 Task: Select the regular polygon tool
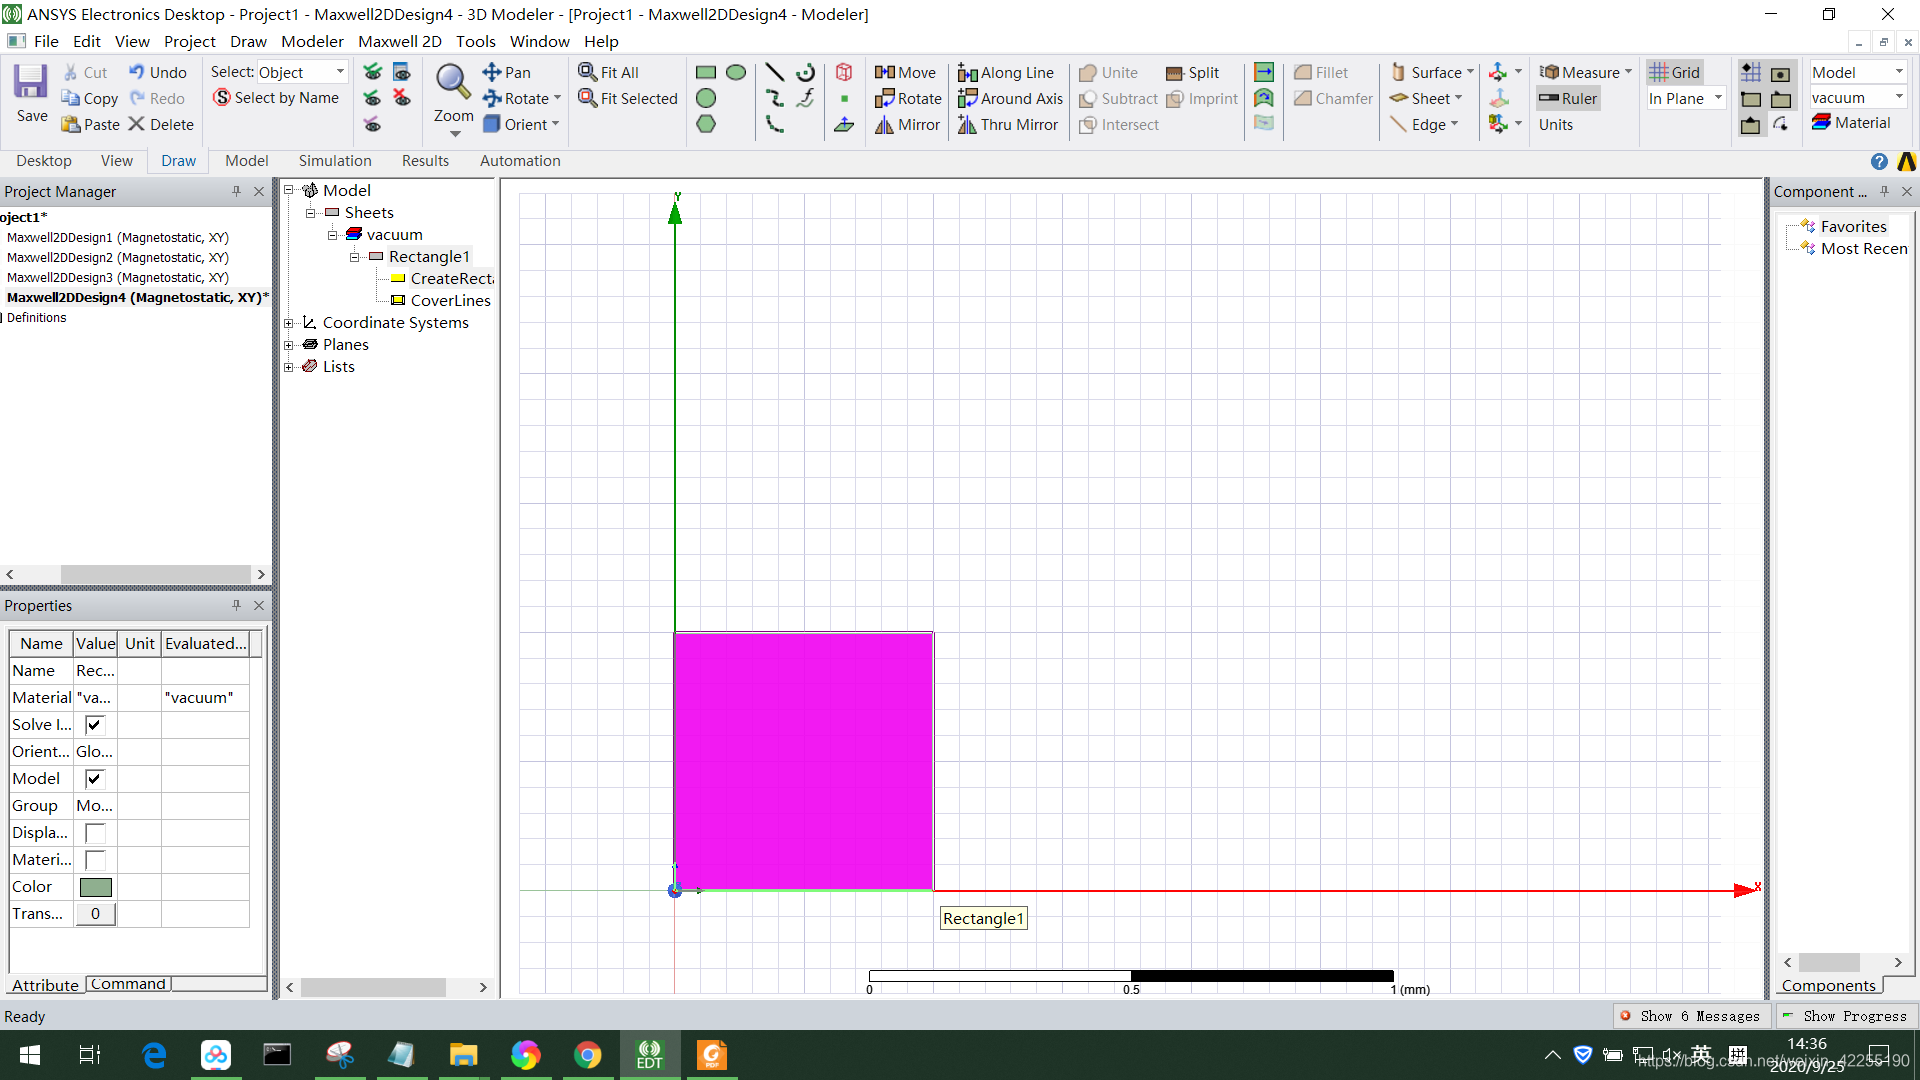706,124
